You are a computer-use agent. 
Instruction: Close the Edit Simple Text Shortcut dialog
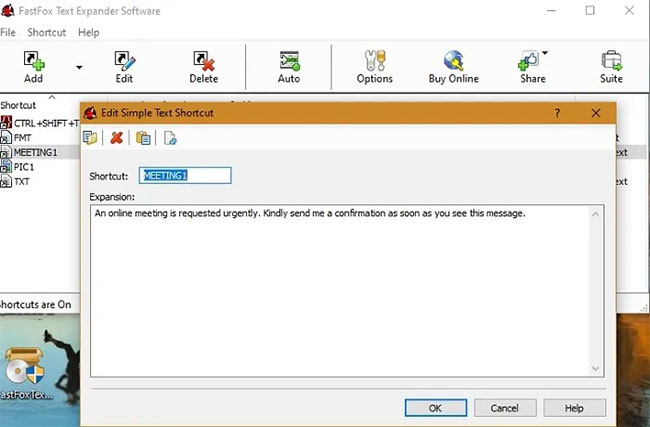pyautogui.click(x=596, y=113)
